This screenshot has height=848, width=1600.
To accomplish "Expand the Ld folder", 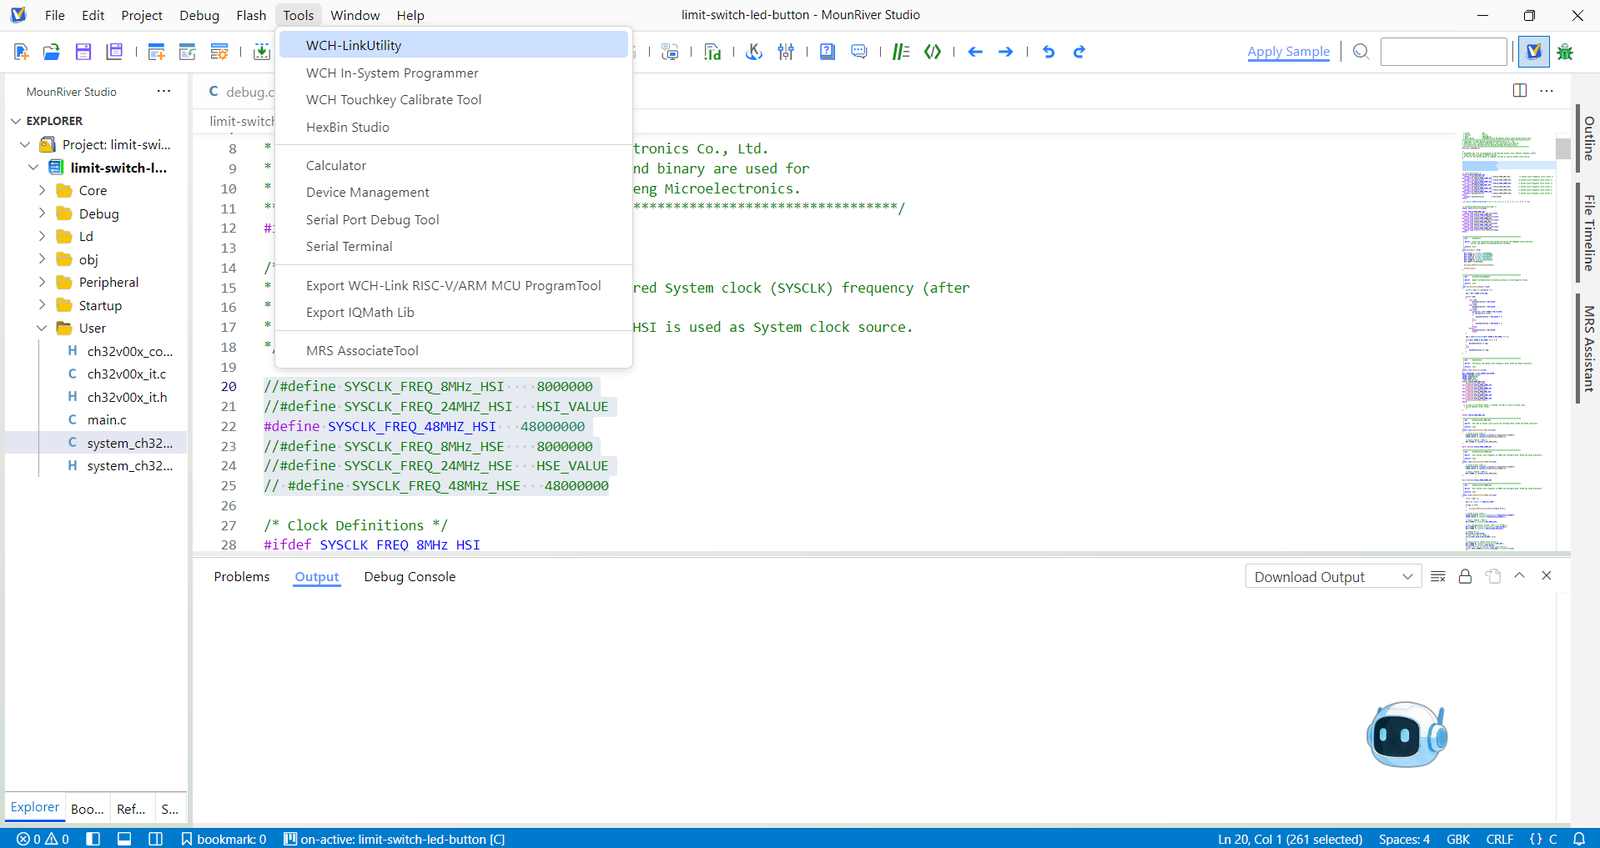I will tap(42, 236).
